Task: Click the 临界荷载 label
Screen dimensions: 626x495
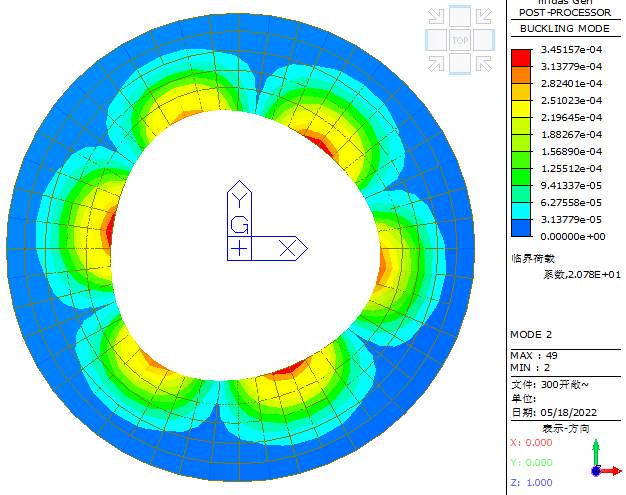Action: [x=533, y=258]
